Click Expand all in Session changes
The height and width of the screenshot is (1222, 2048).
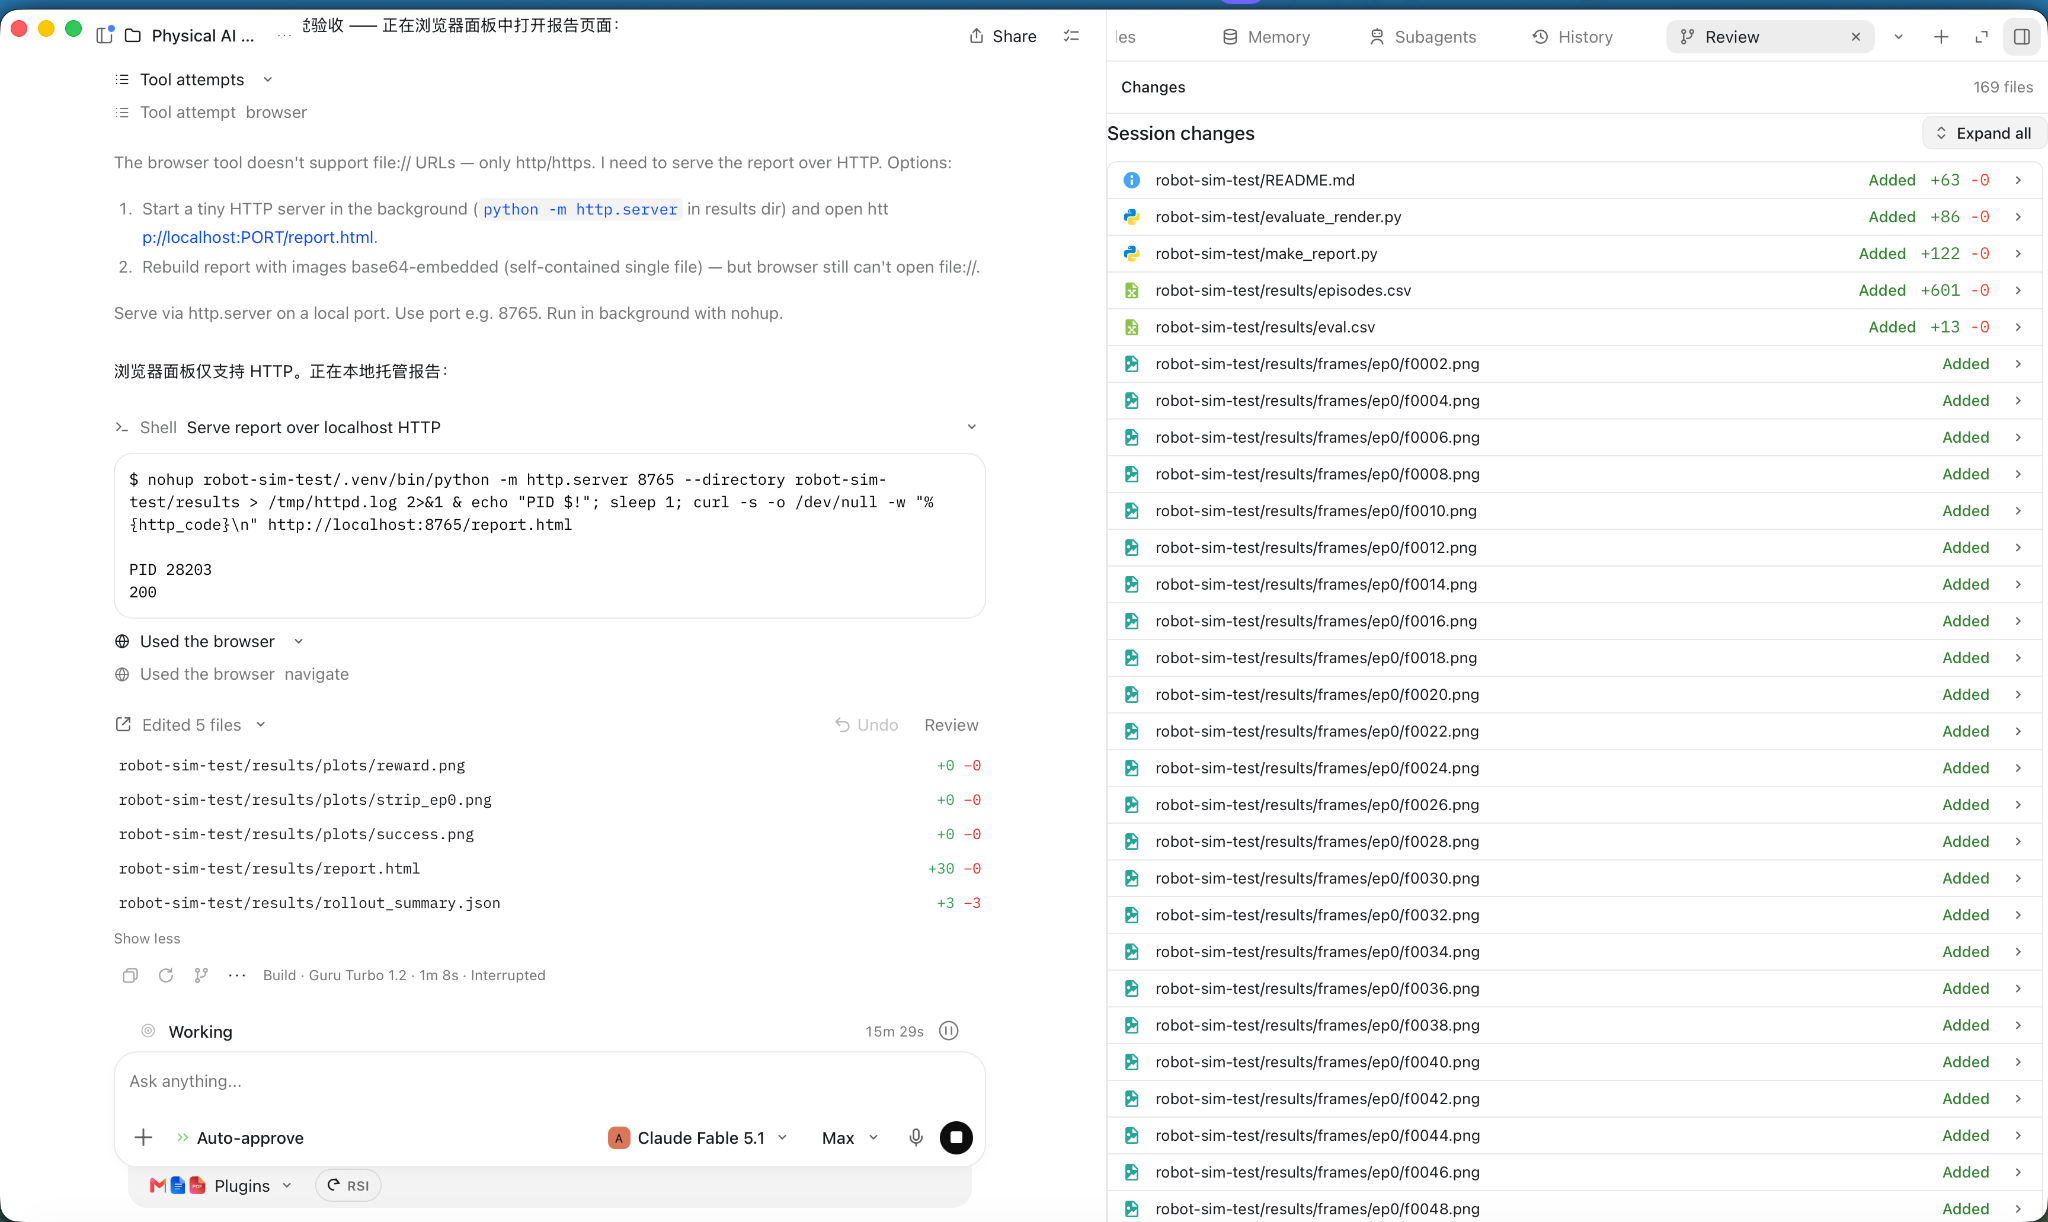coord(1984,133)
